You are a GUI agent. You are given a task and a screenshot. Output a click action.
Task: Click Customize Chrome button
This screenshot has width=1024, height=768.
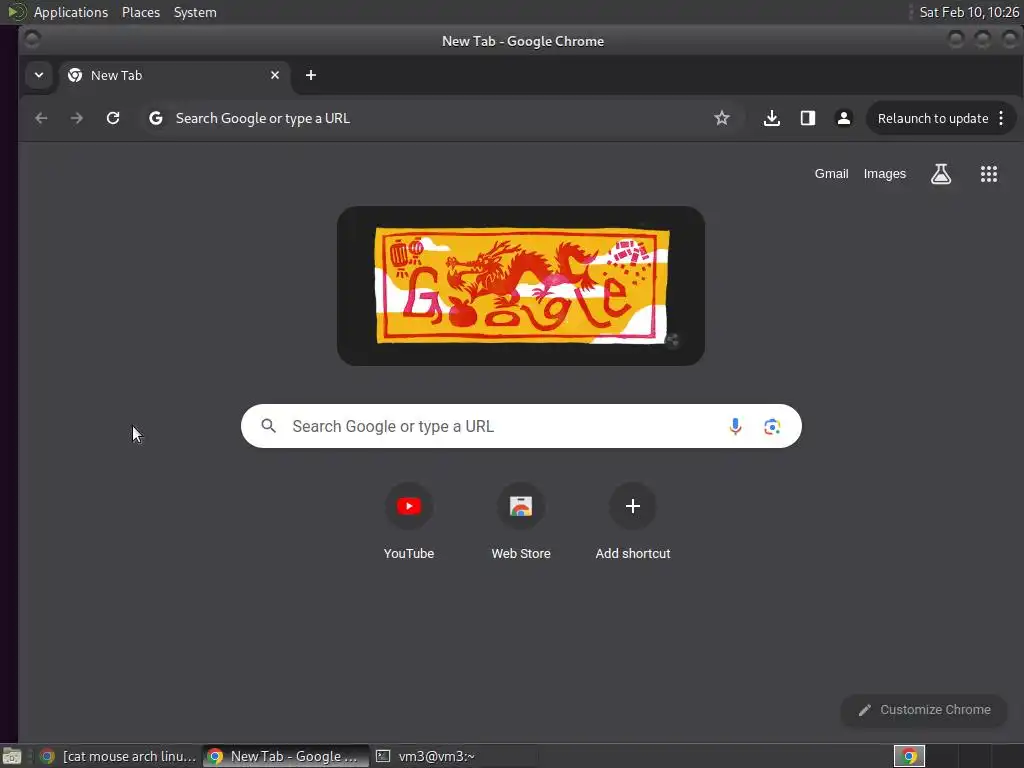tap(924, 710)
